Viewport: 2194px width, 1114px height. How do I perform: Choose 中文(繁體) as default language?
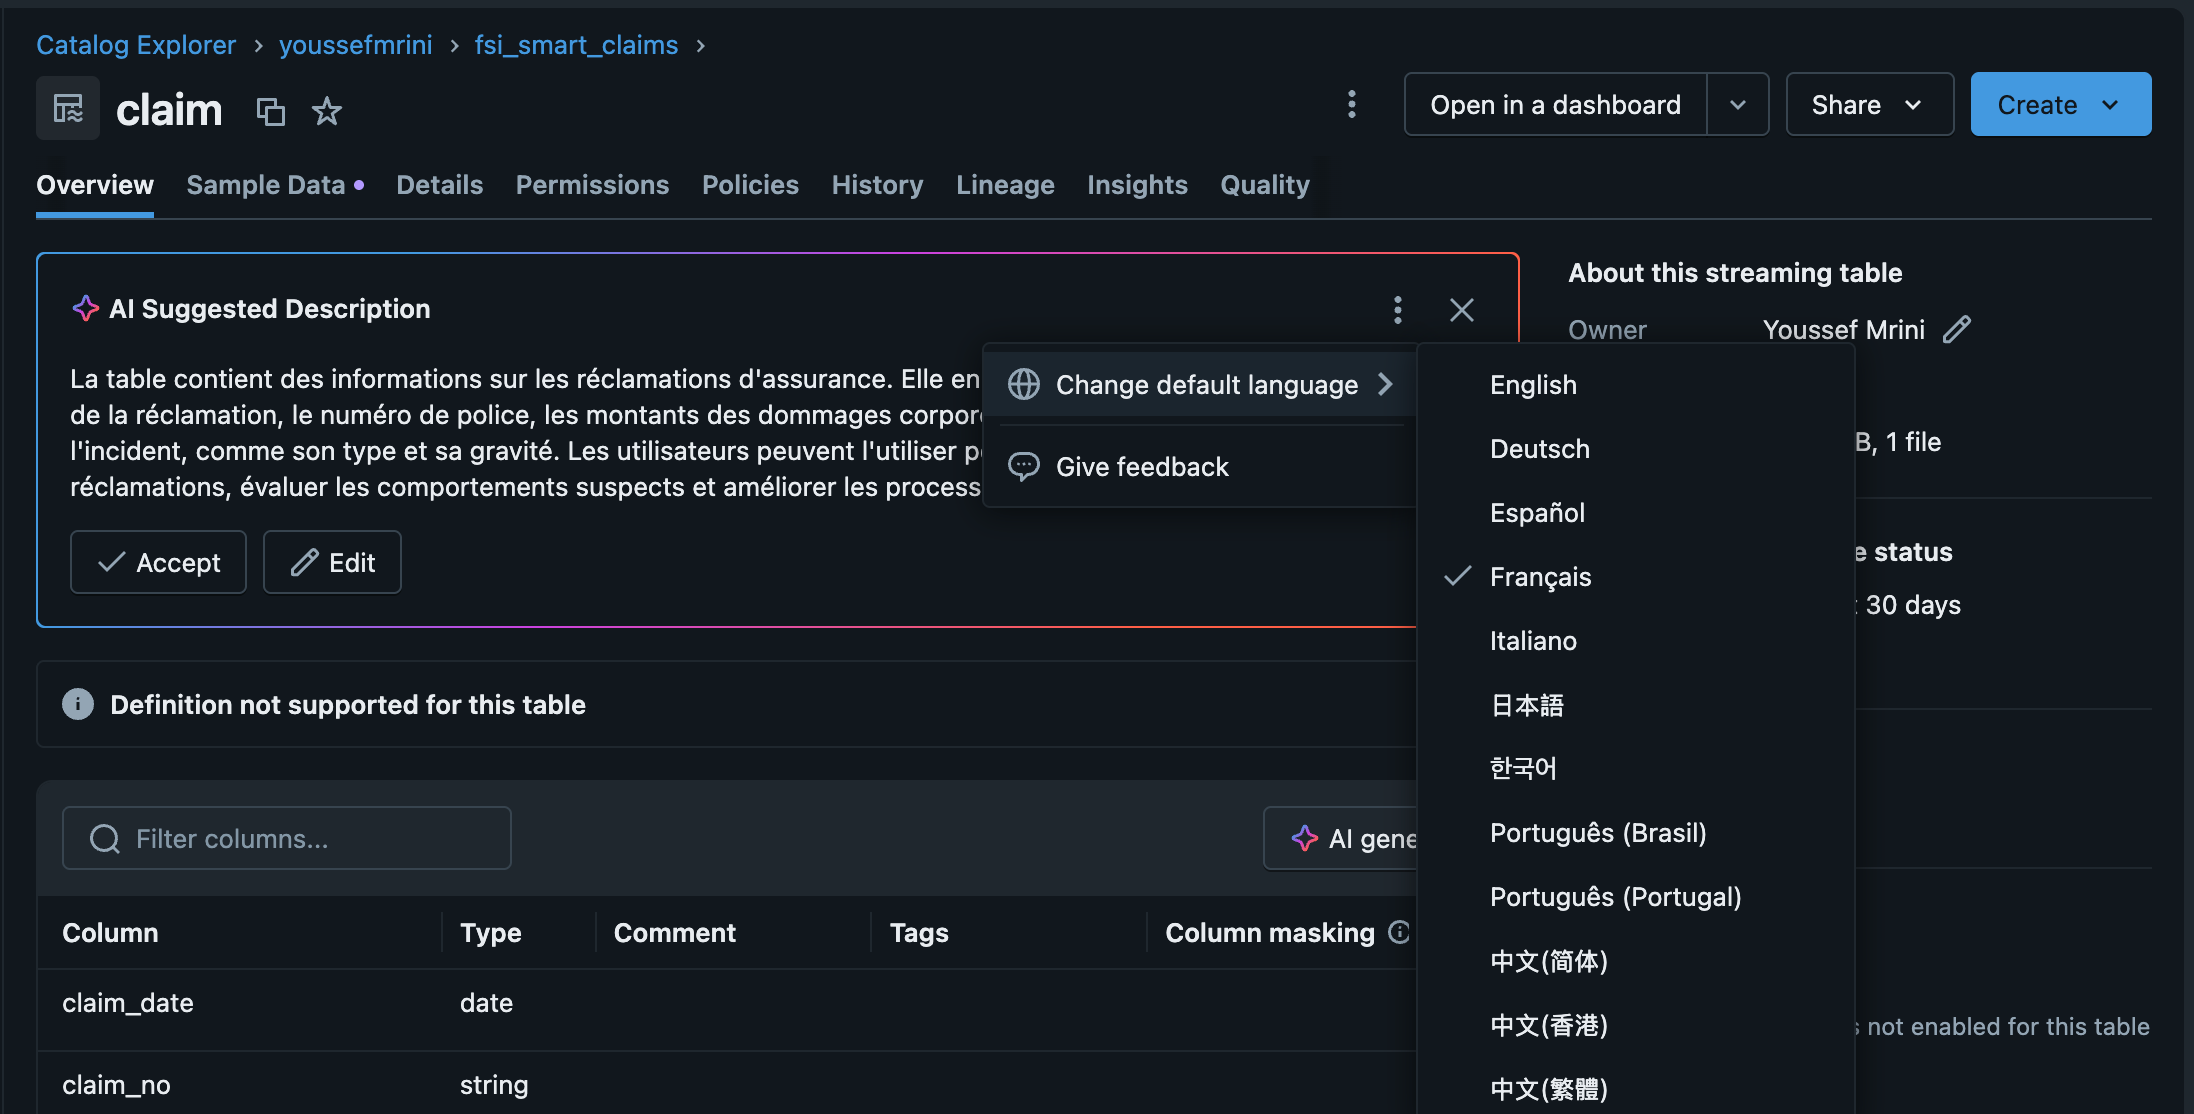(x=1636, y=1088)
